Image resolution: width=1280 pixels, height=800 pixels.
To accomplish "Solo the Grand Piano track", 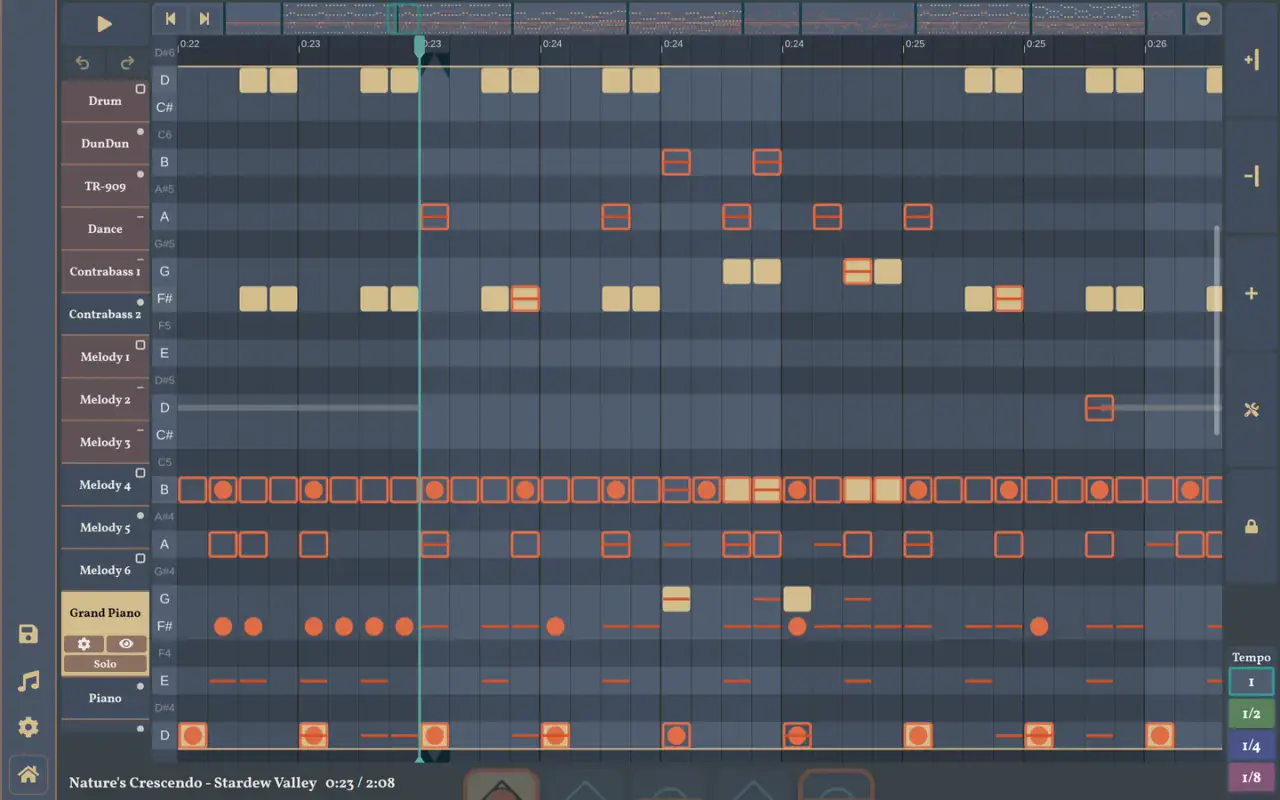I will click(105, 664).
